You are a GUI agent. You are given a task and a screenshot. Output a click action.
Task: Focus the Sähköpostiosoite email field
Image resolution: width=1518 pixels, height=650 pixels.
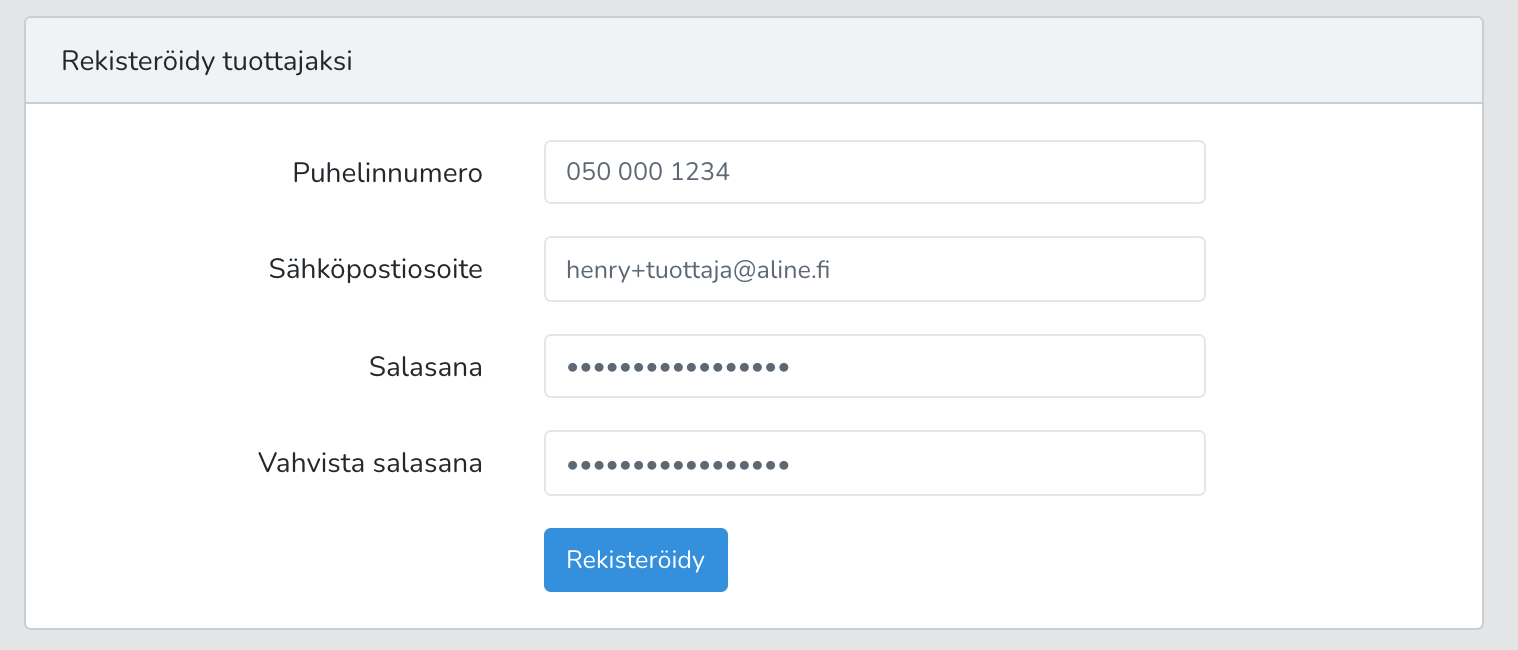(874, 269)
